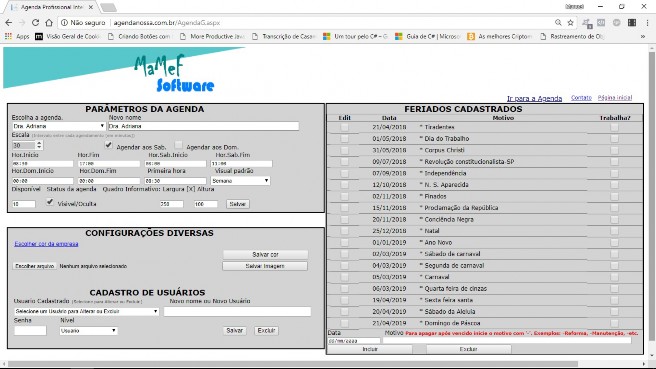This screenshot has height=369, width=656.
Task: Click the 'Hor.Início' time field
Action: [42, 164]
